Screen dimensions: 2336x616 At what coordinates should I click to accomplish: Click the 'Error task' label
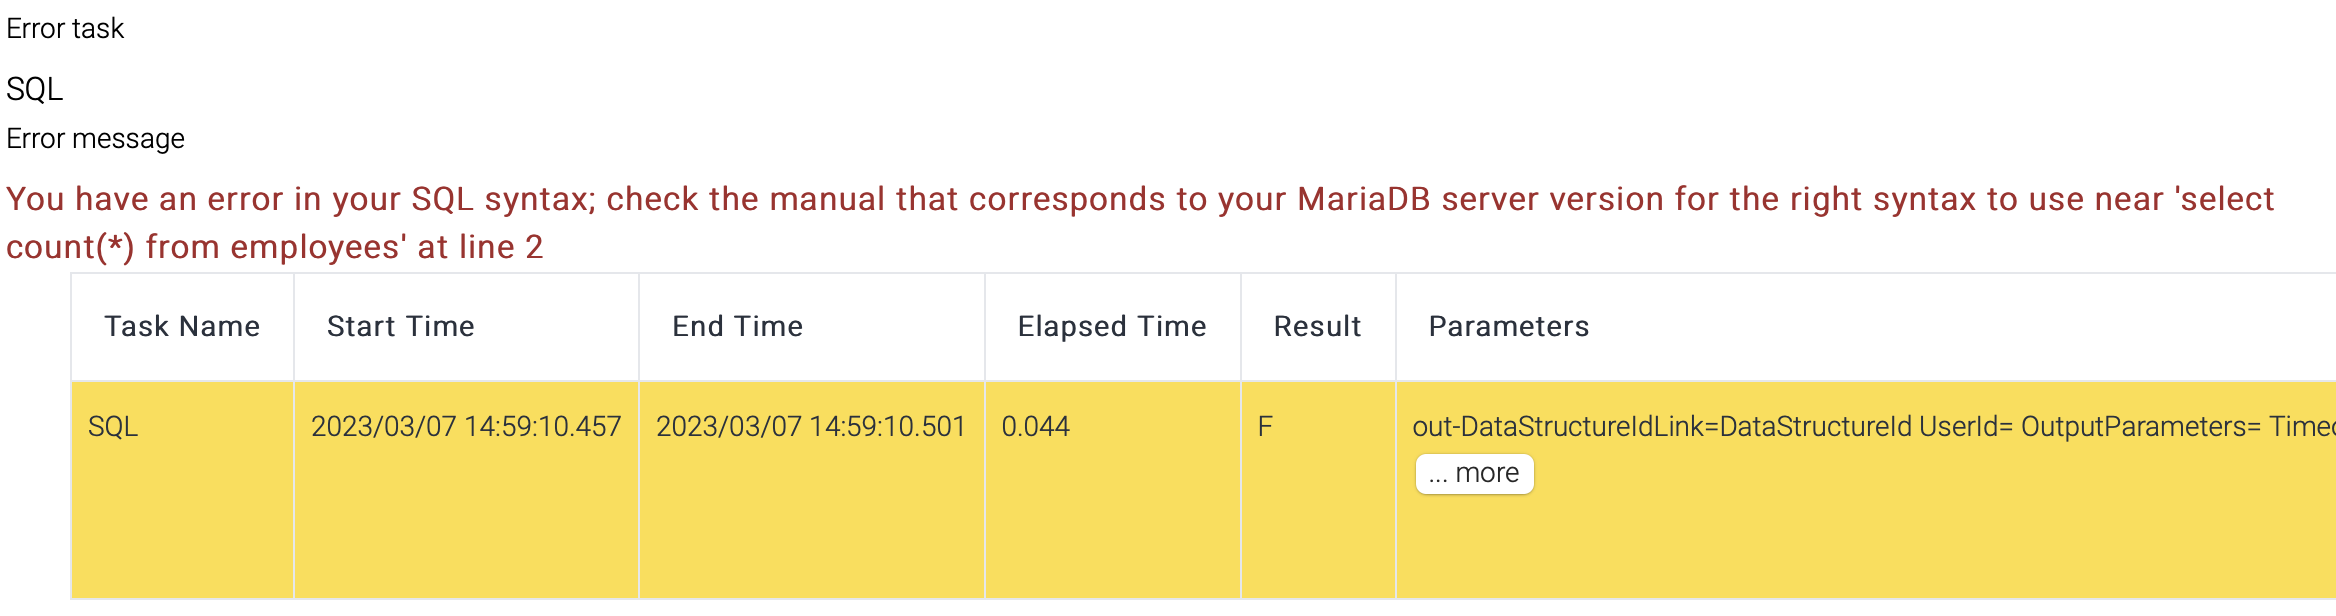click(65, 29)
